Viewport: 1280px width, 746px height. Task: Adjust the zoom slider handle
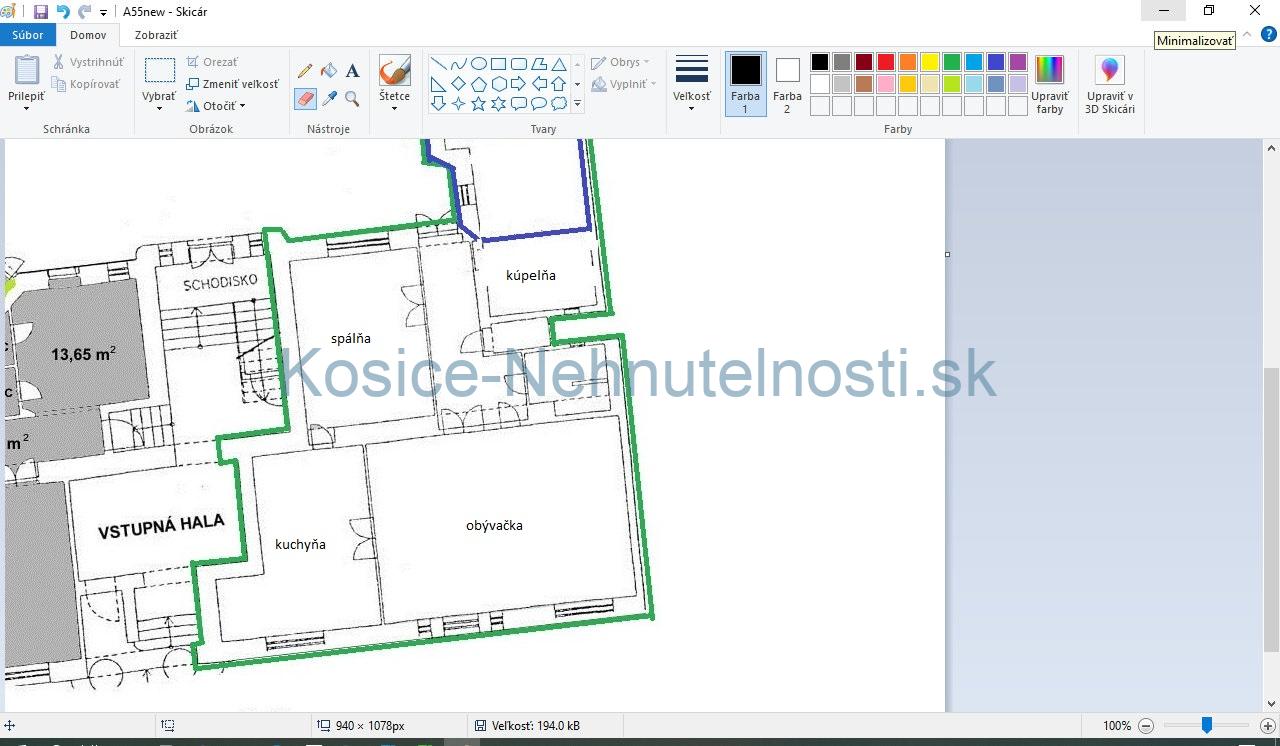[1207, 725]
